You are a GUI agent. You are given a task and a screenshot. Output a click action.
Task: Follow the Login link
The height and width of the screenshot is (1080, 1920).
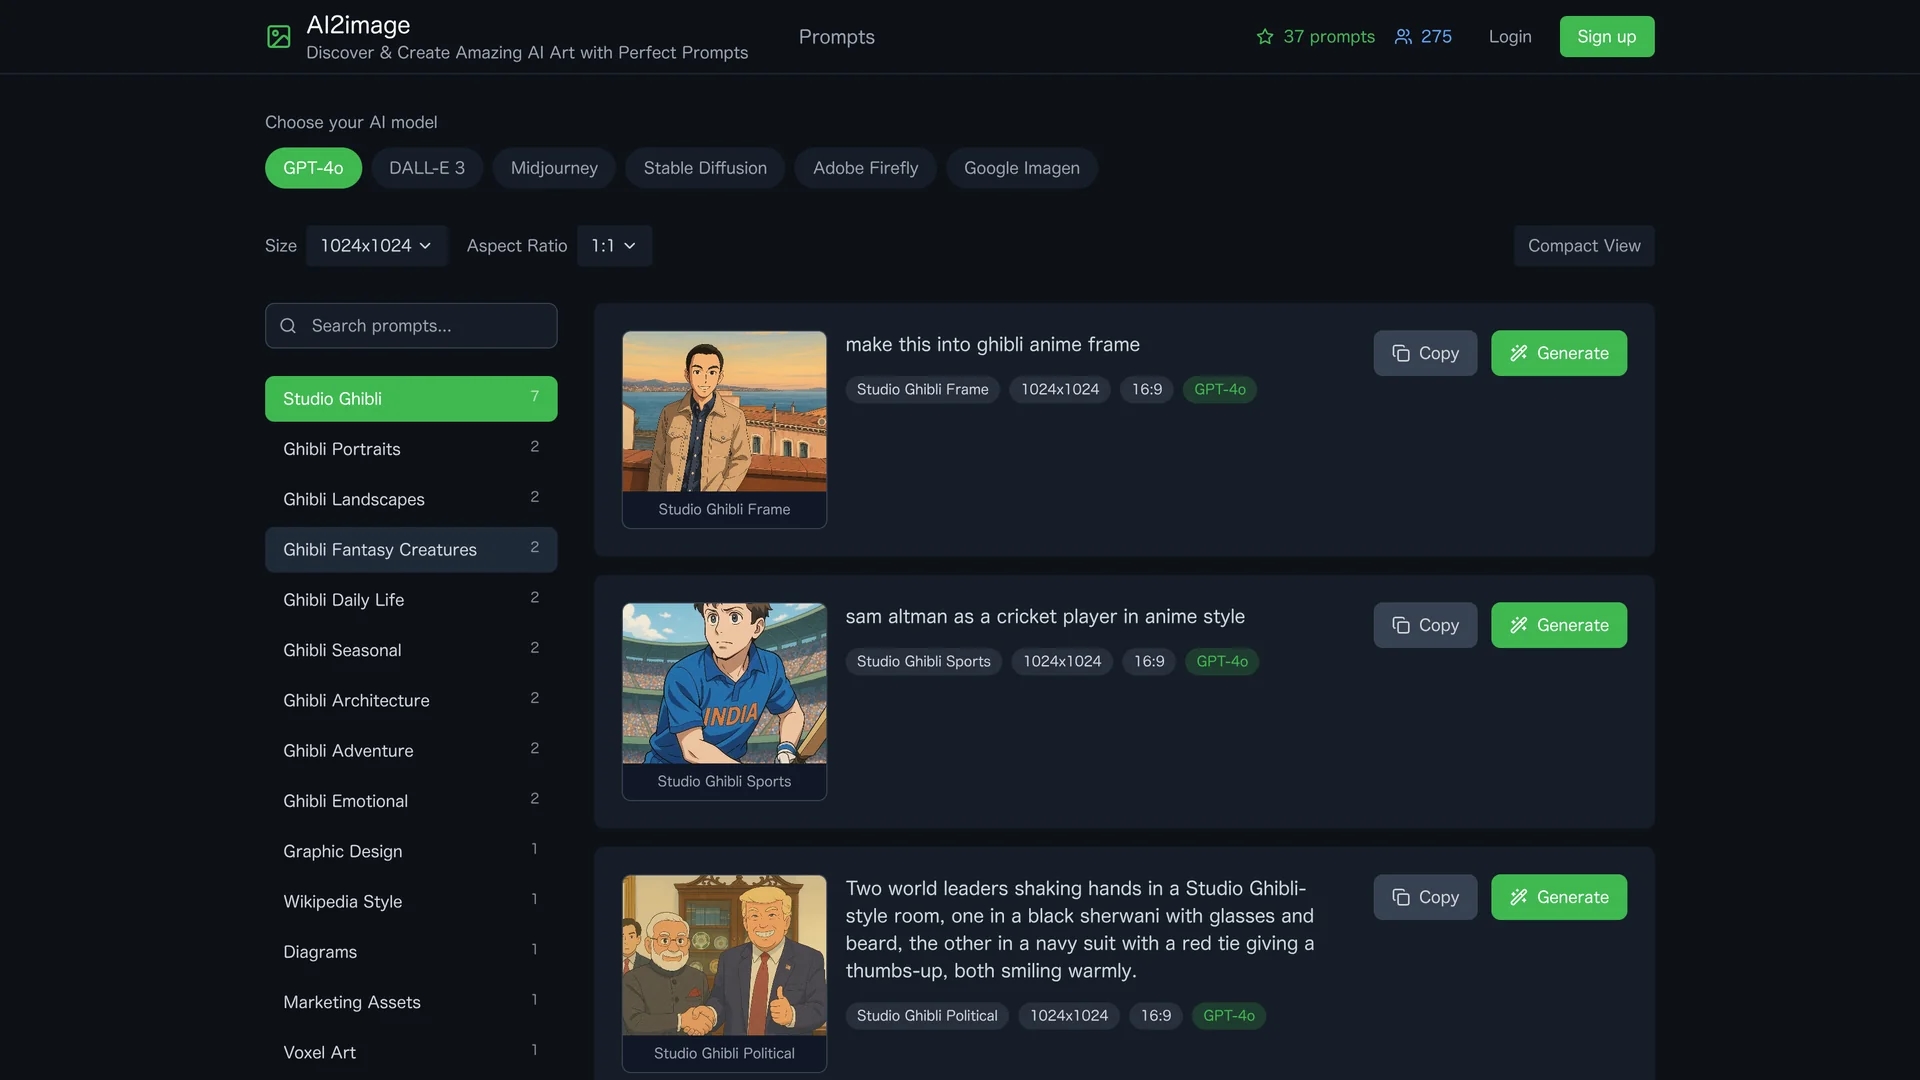point(1510,37)
